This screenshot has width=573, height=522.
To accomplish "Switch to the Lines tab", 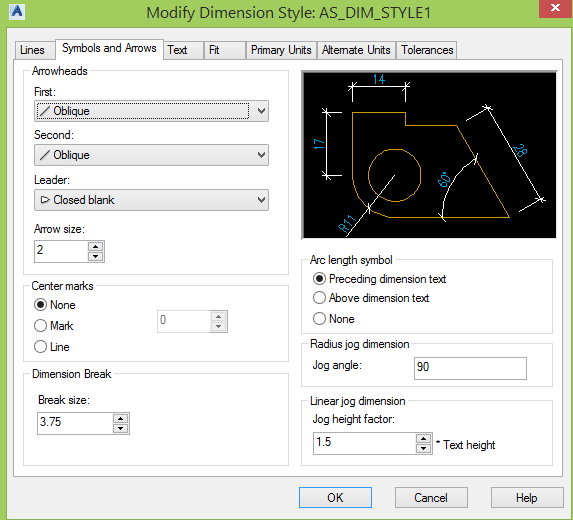I will (x=32, y=50).
